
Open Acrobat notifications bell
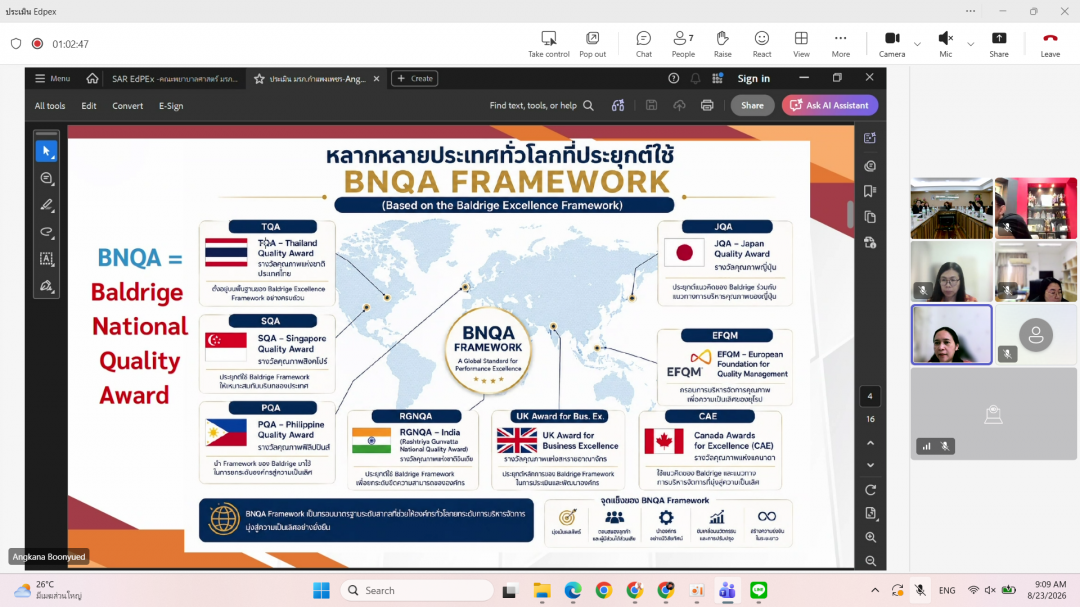(696, 79)
